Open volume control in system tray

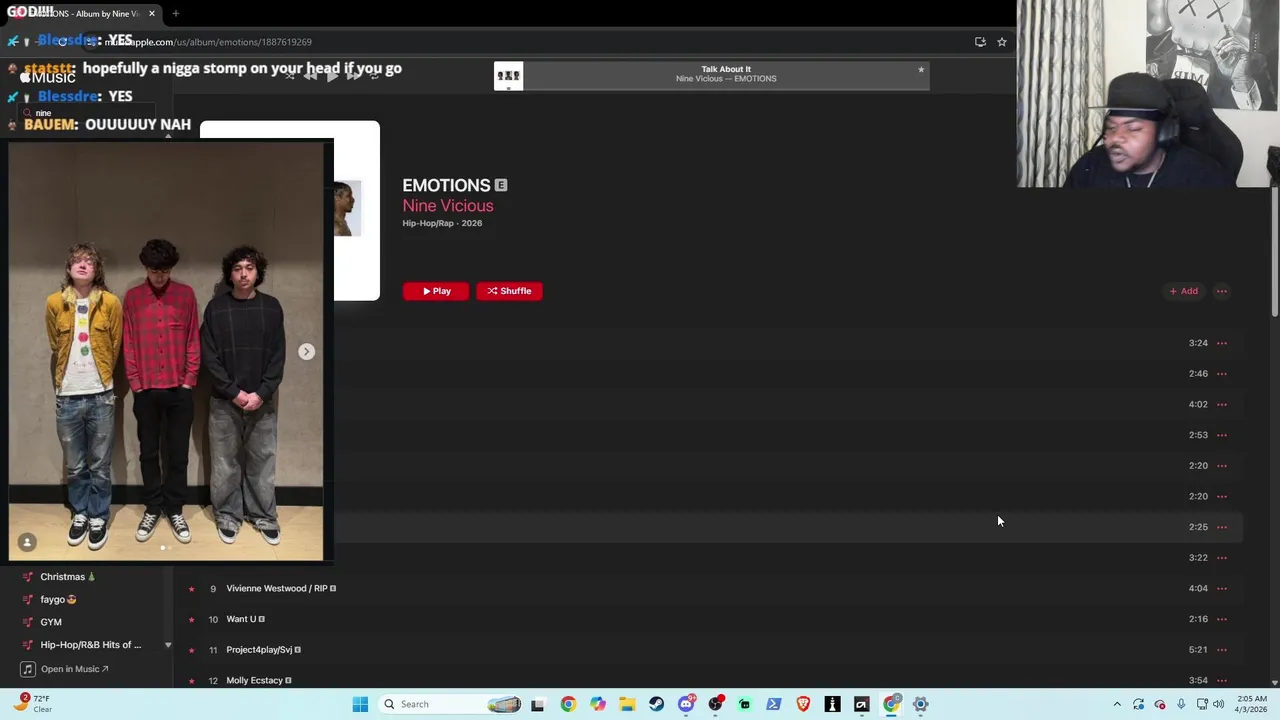[x=1219, y=704]
